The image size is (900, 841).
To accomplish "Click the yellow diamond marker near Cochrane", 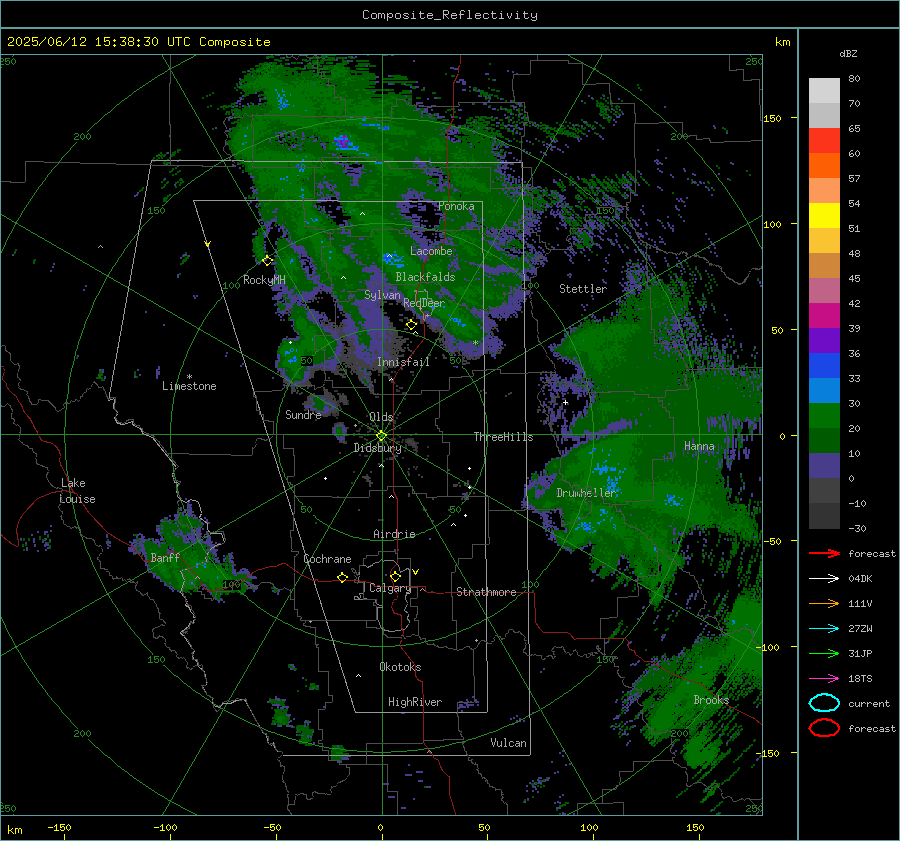I will pos(342,577).
